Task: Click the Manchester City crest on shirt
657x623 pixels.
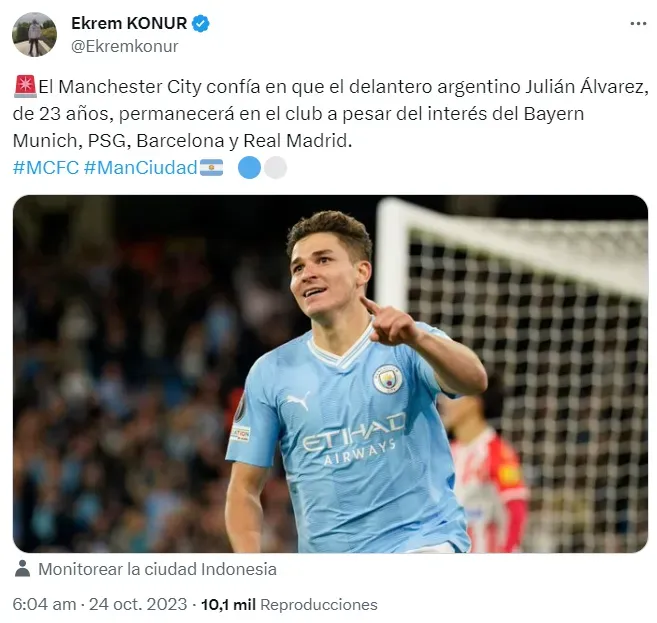Action: click(388, 379)
